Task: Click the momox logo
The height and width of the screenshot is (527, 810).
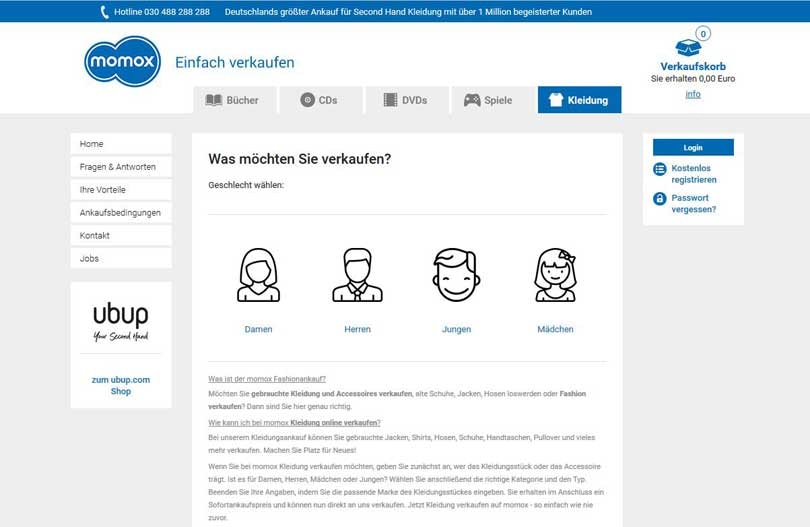Action: pyautogui.click(x=123, y=62)
